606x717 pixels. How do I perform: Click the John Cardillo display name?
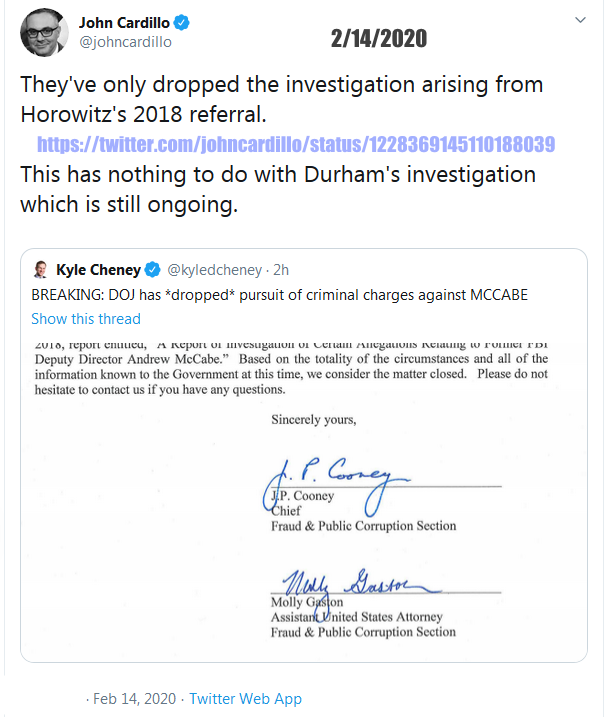coord(121,22)
